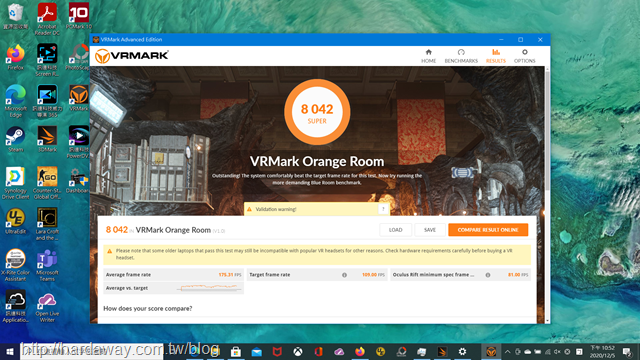
Task: Select the PowerDirector 365 desktop icon
Action: 47,101
